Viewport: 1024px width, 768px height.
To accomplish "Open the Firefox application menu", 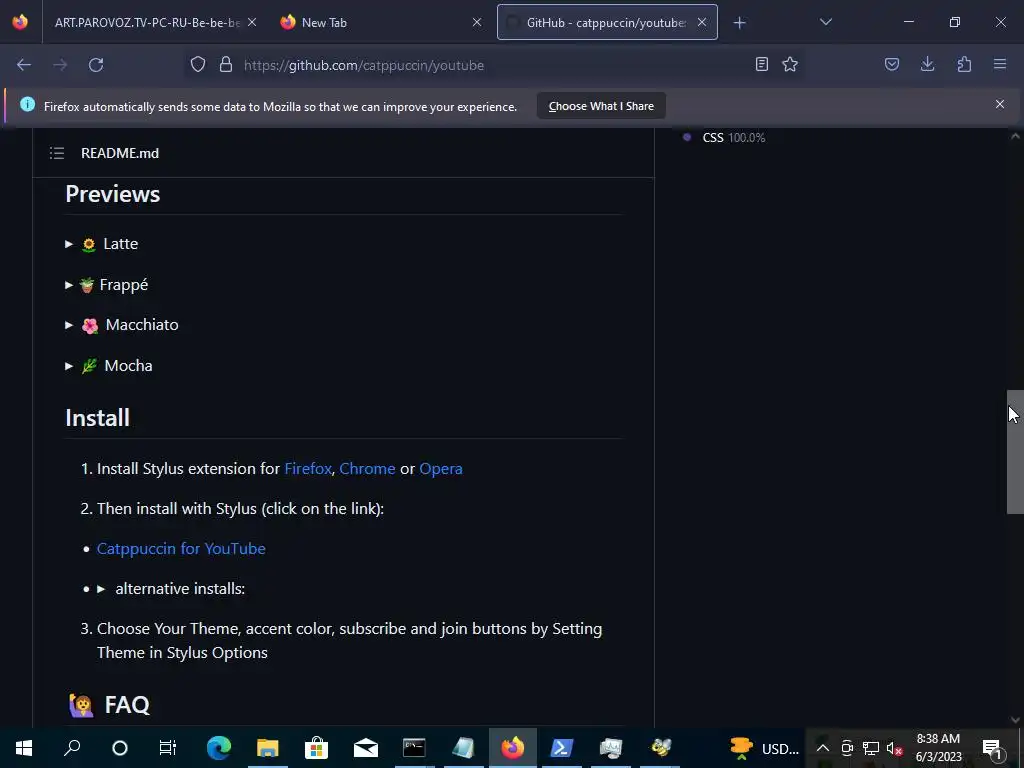I will (1000, 64).
